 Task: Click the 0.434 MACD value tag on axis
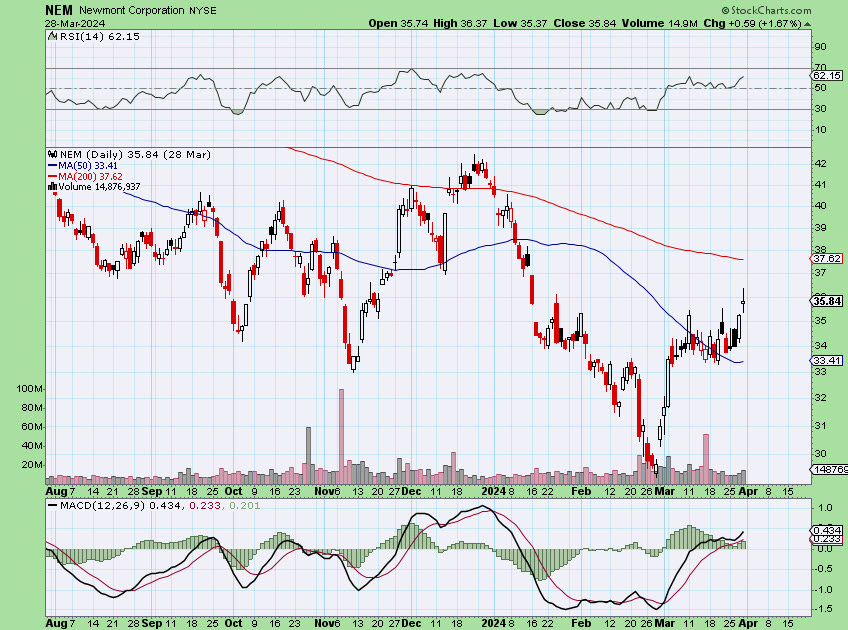pos(827,530)
